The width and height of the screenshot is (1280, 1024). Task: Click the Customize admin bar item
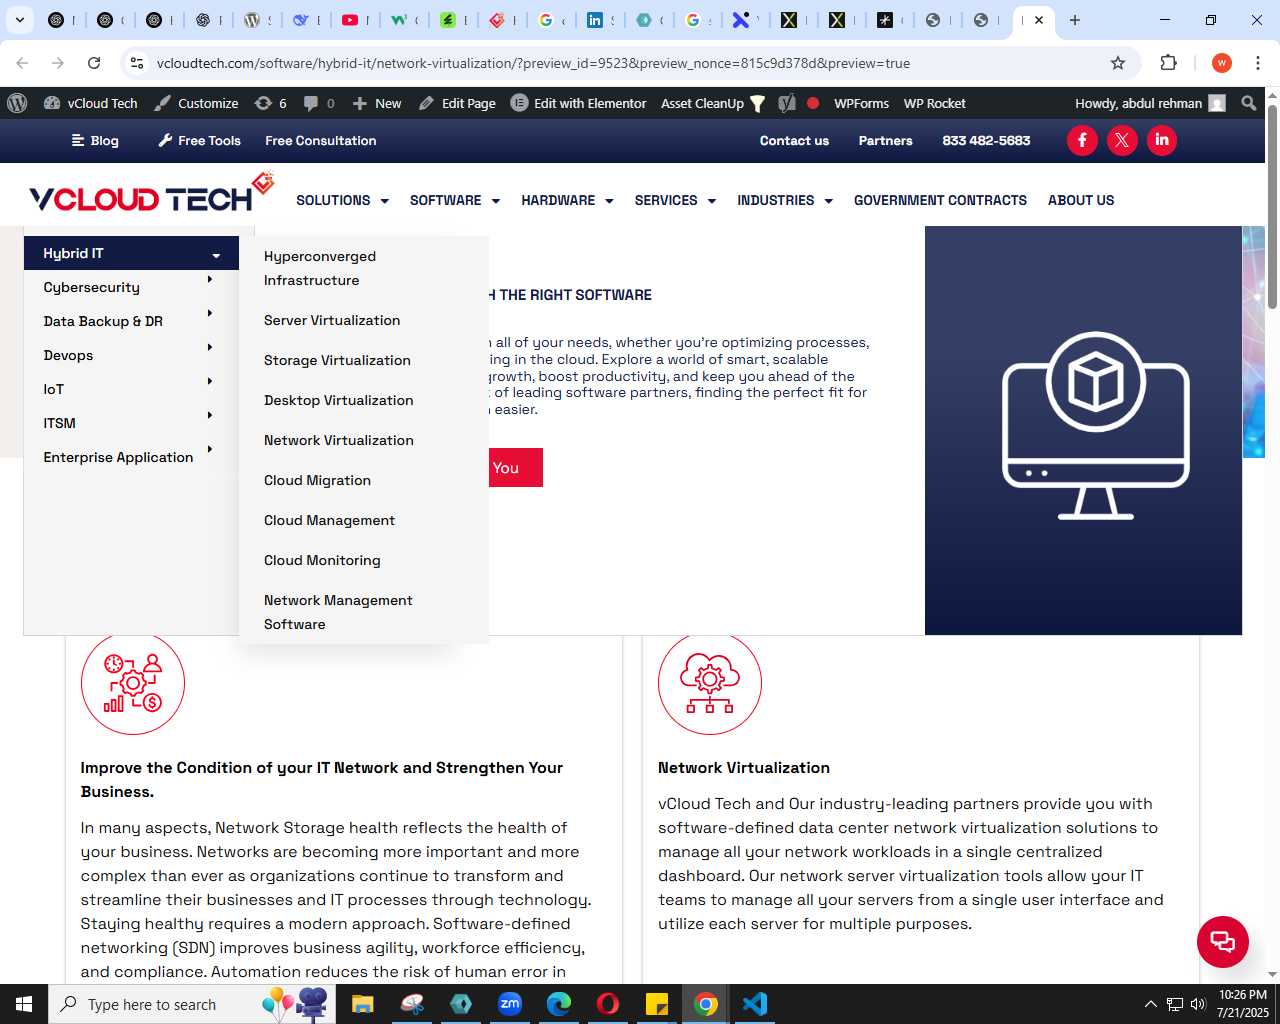tap(196, 103)
